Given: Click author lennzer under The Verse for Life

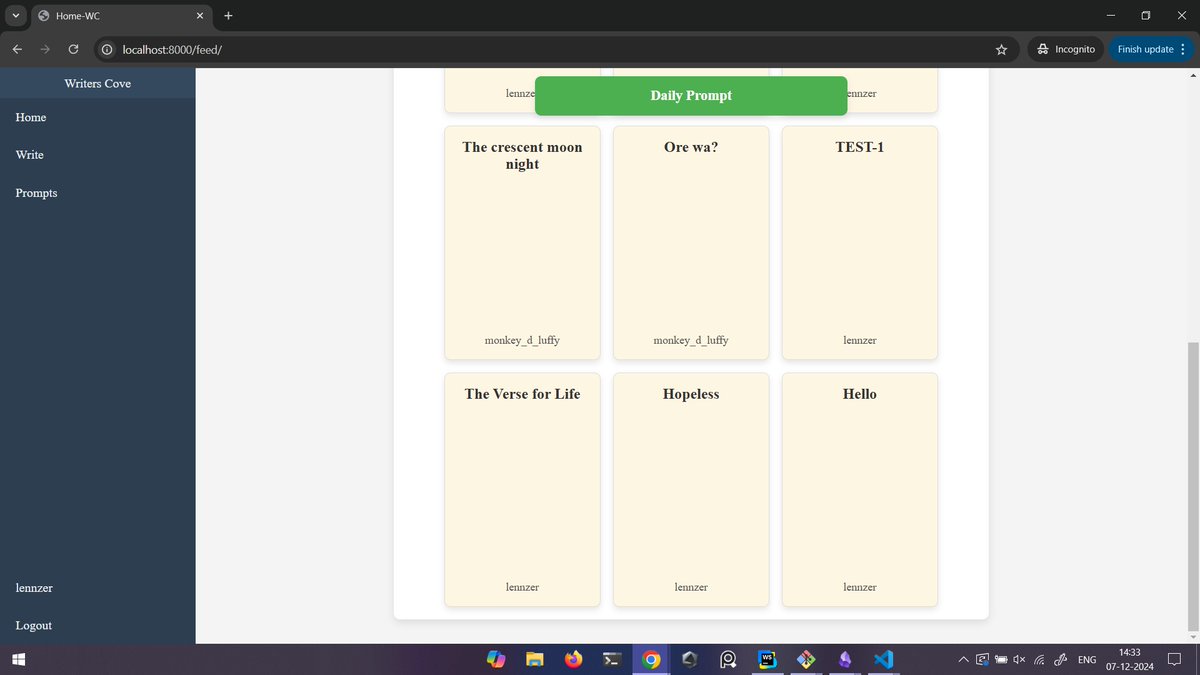Looking at the screenshot, I should coord(522,587).
